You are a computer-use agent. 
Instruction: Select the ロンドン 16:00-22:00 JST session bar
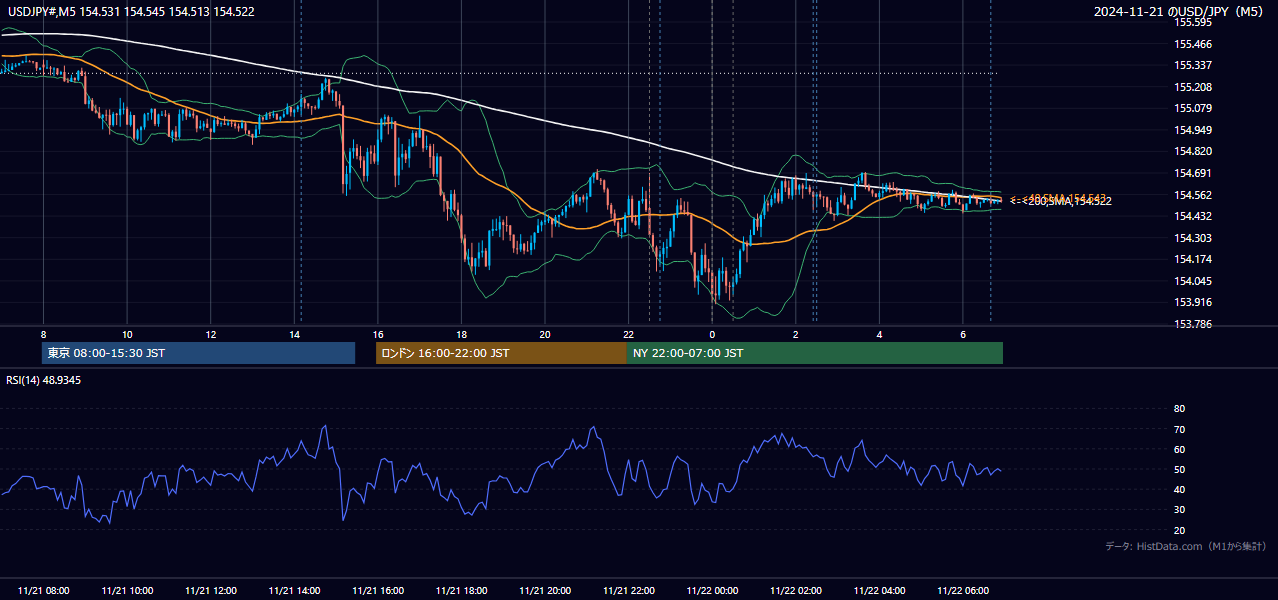[501, 353]
